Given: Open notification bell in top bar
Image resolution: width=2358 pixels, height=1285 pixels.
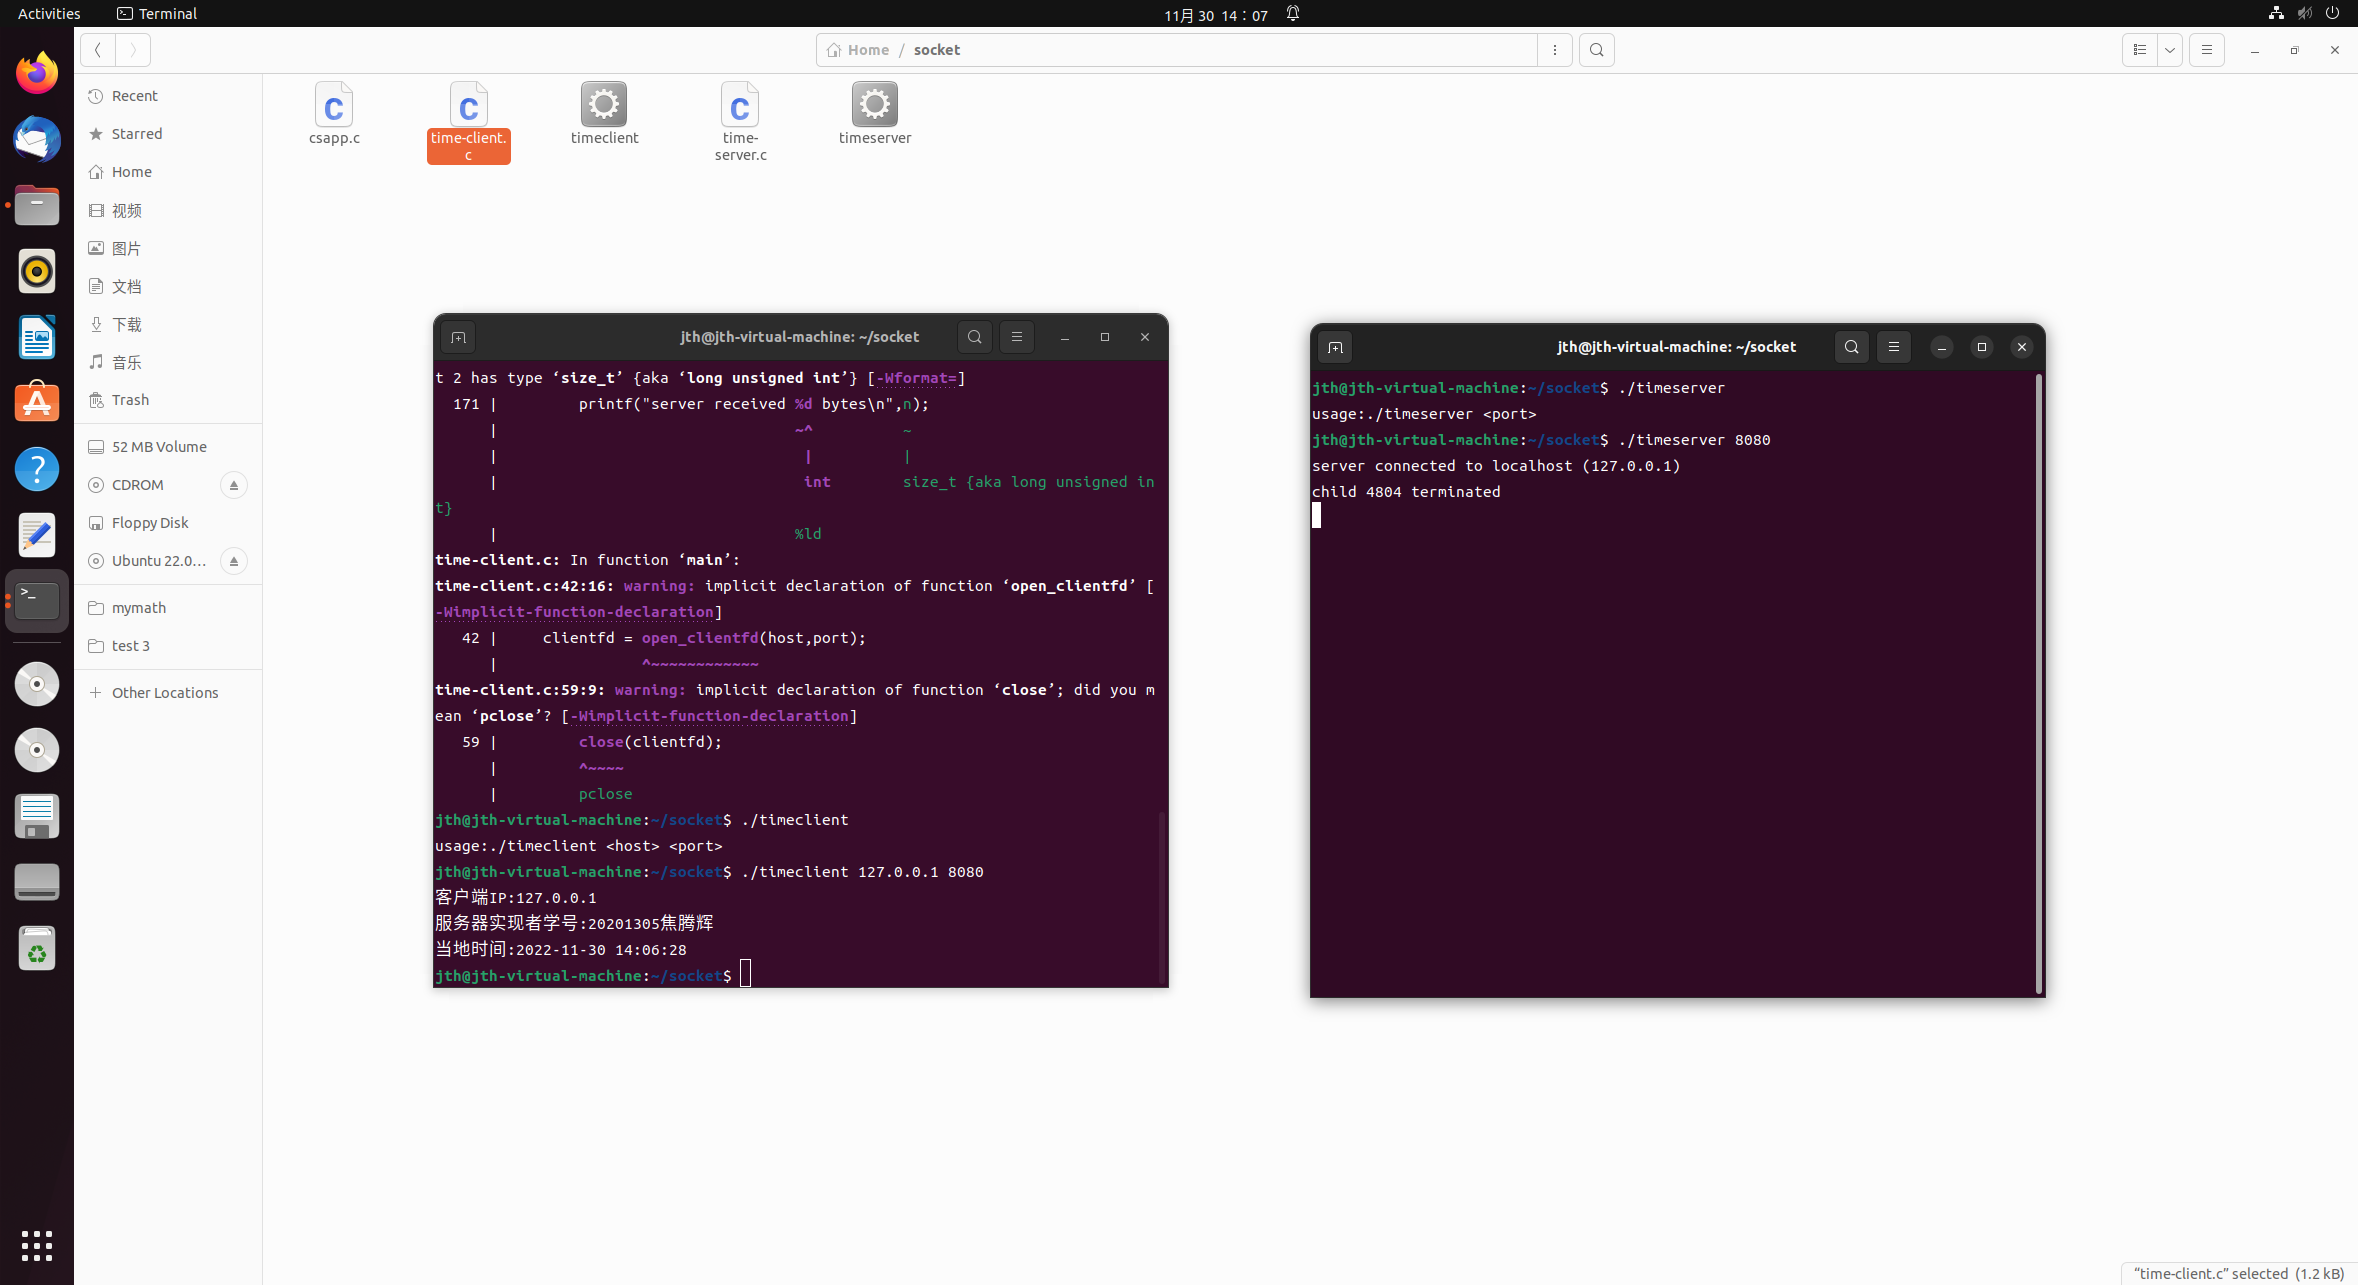Looking at the screenshot, I should pos(1292,14).
